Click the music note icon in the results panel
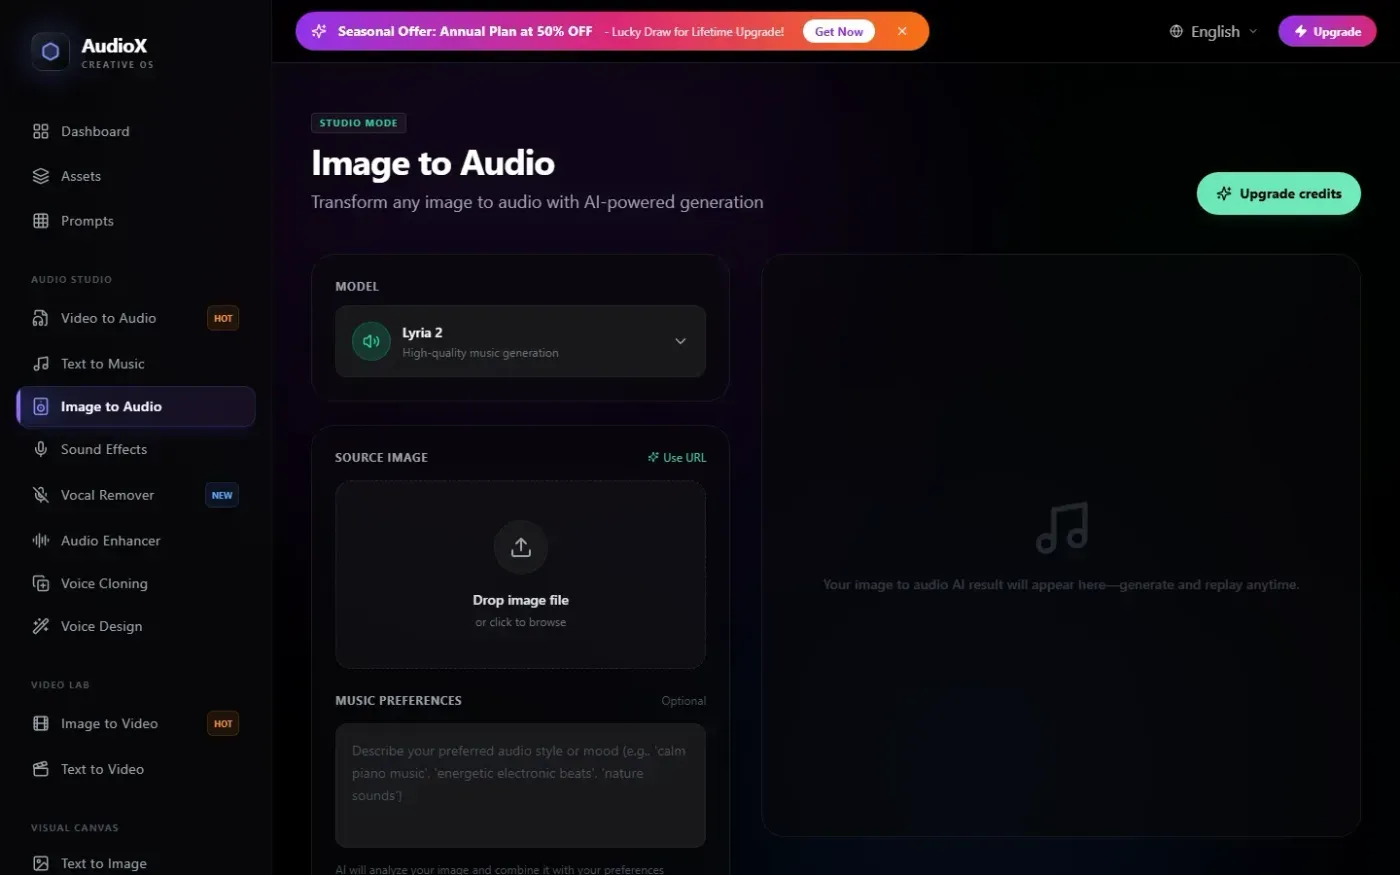This screenshot has height=875, width=1400. (1062, 527)
